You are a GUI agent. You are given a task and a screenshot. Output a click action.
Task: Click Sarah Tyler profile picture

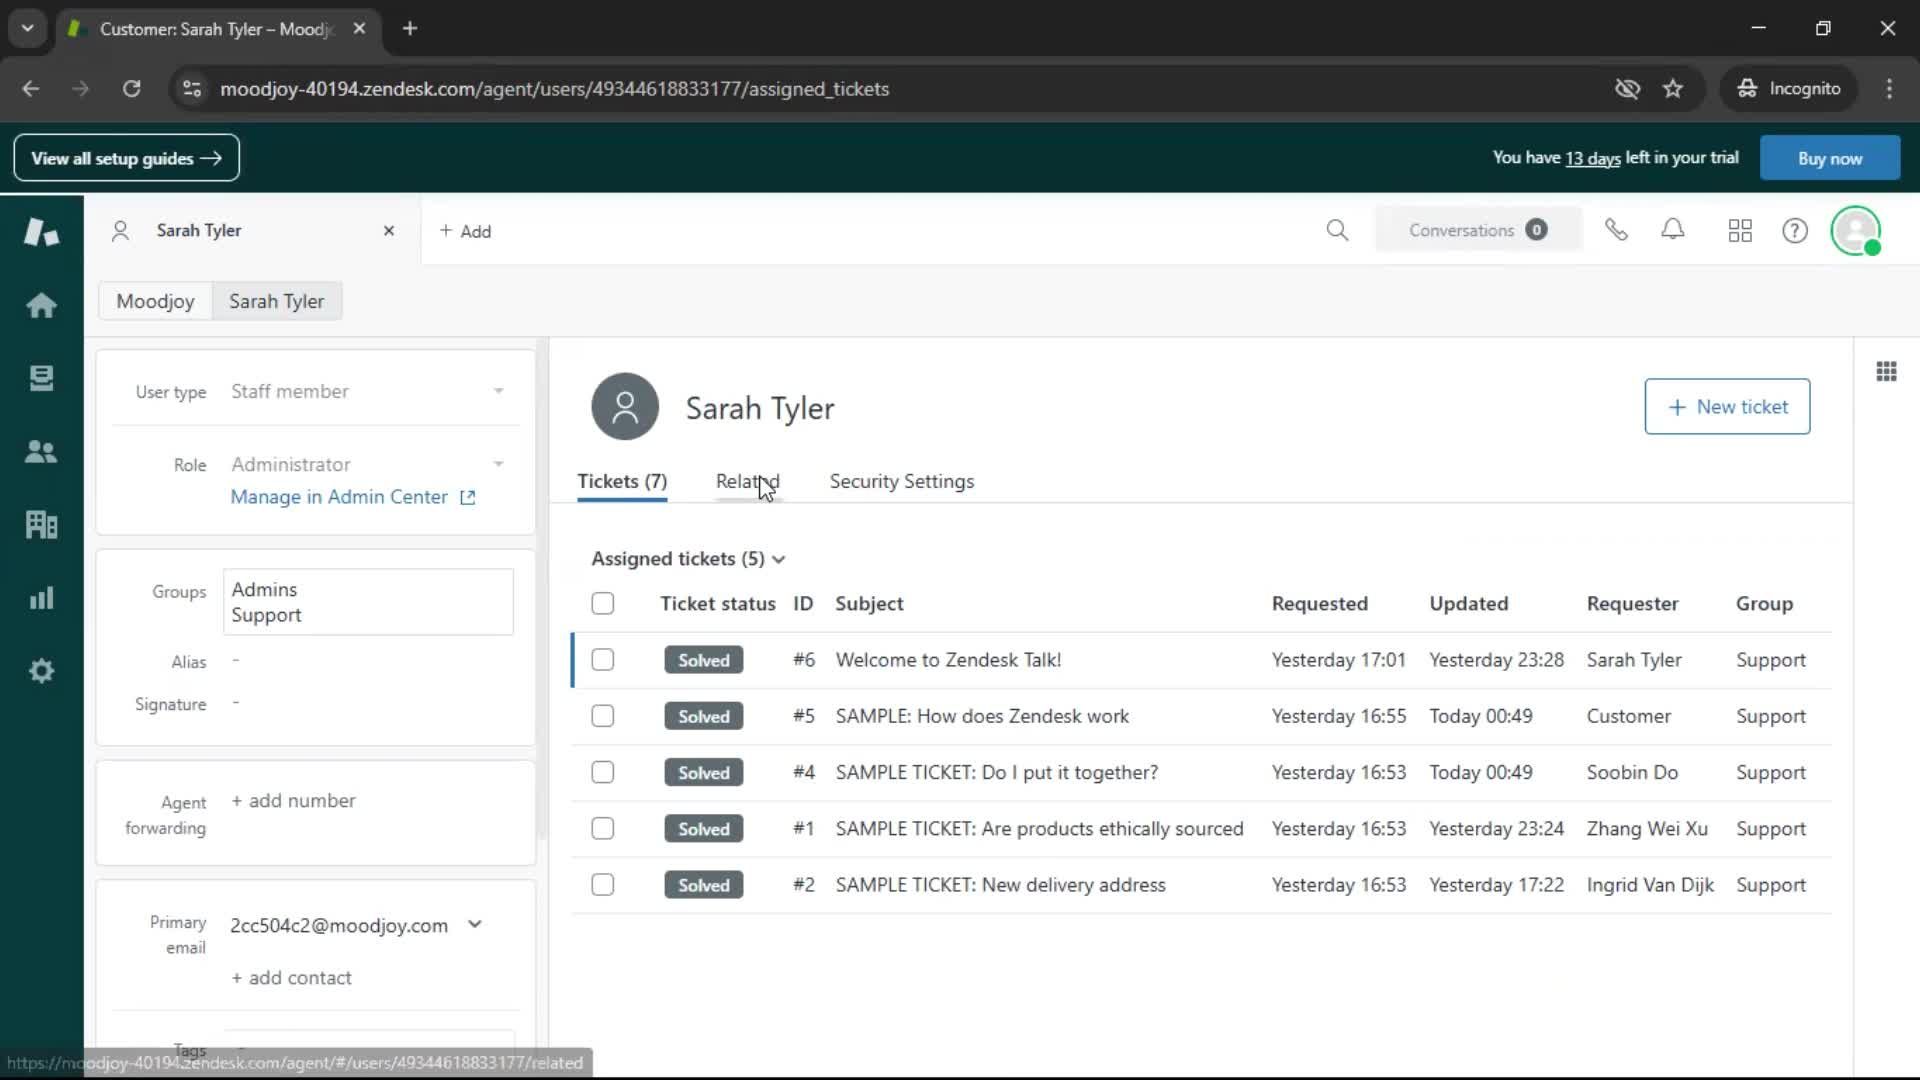pyautogui.click(x=625, y=407)
